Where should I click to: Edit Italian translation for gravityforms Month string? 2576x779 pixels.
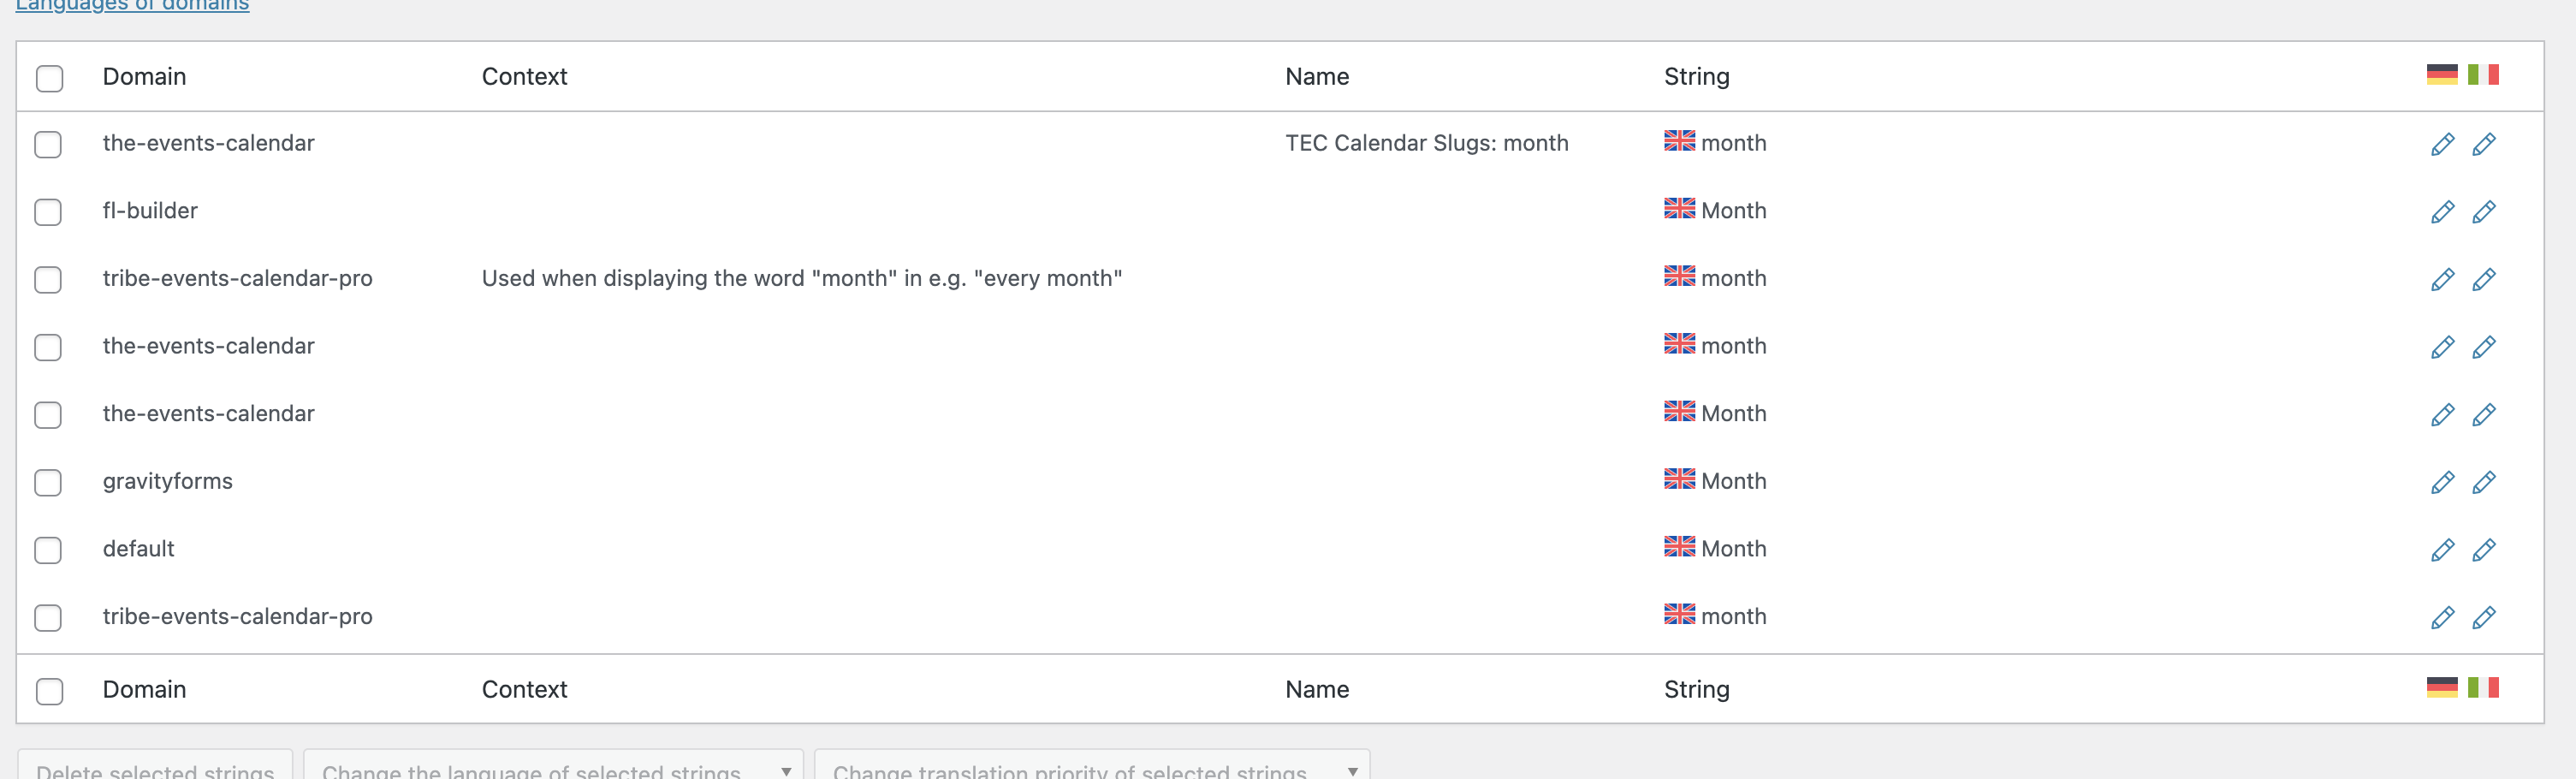point(2484,482)
